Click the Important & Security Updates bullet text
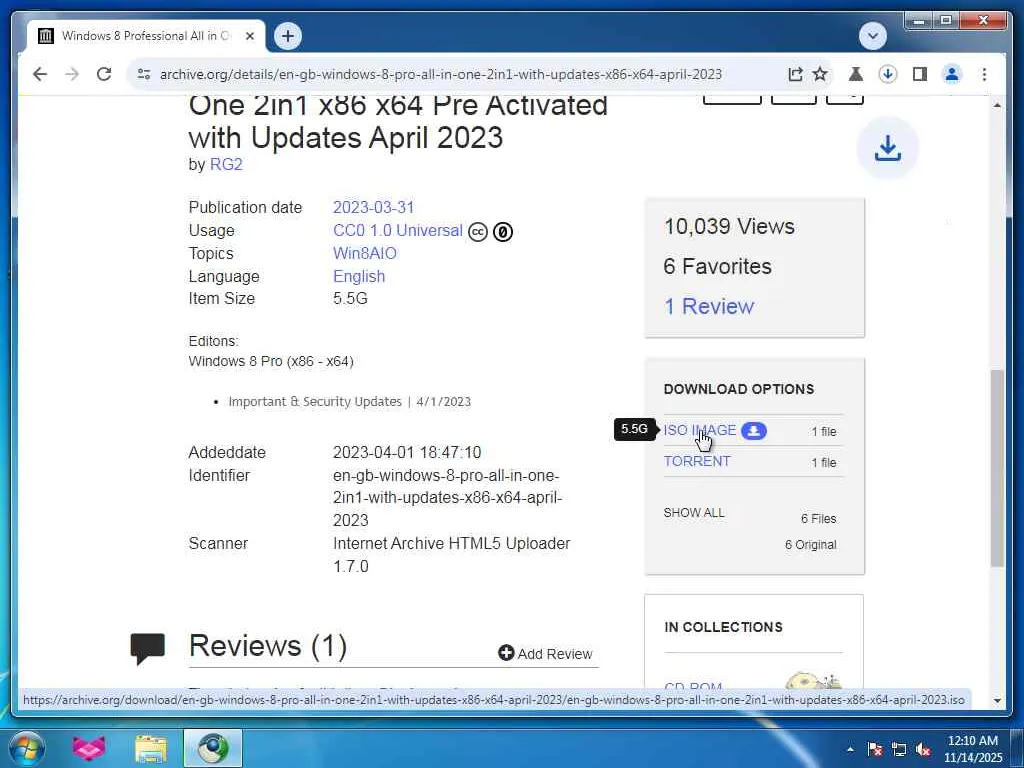The height and width of the screenshot is (768, 1024). point(349,402)
